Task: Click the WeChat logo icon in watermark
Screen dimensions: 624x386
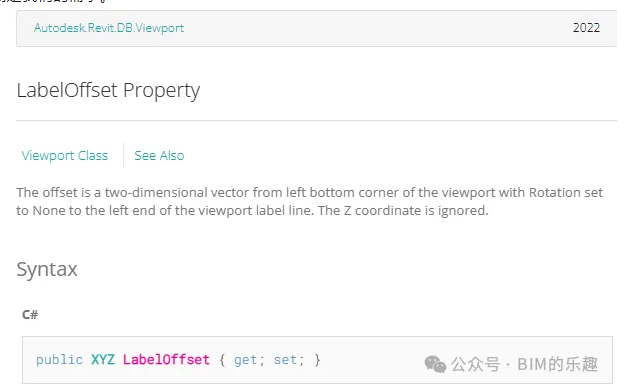Action: click(435, 364)
